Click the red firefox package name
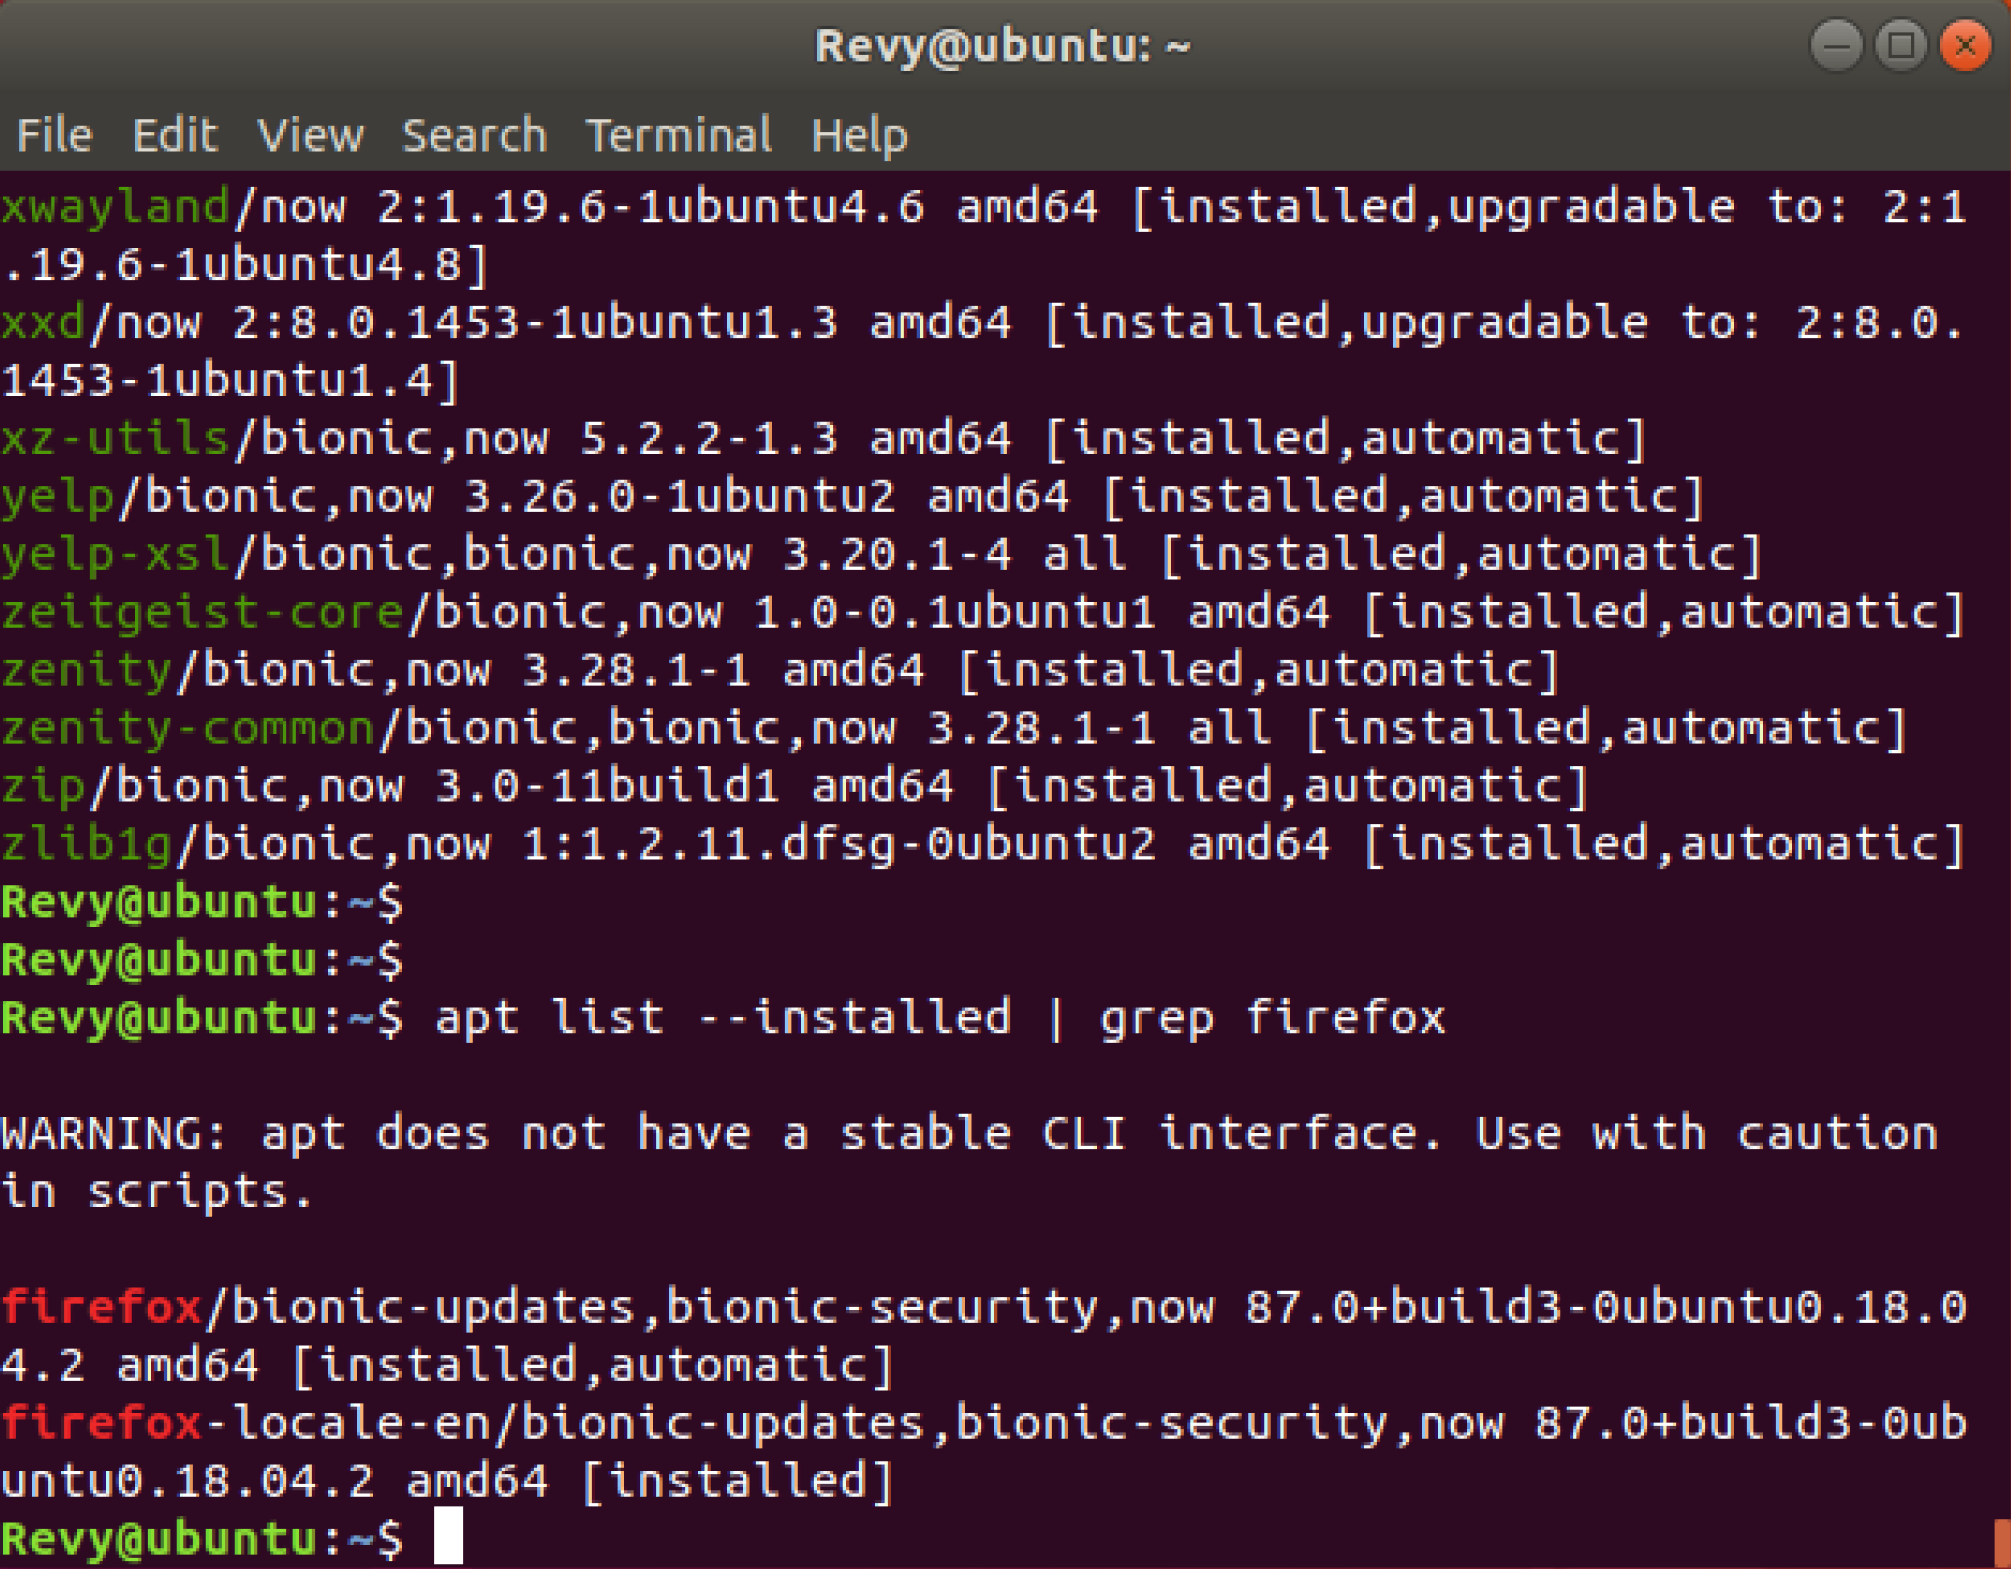The width and height of the screenshot is (2011, 1569). 102,1307
